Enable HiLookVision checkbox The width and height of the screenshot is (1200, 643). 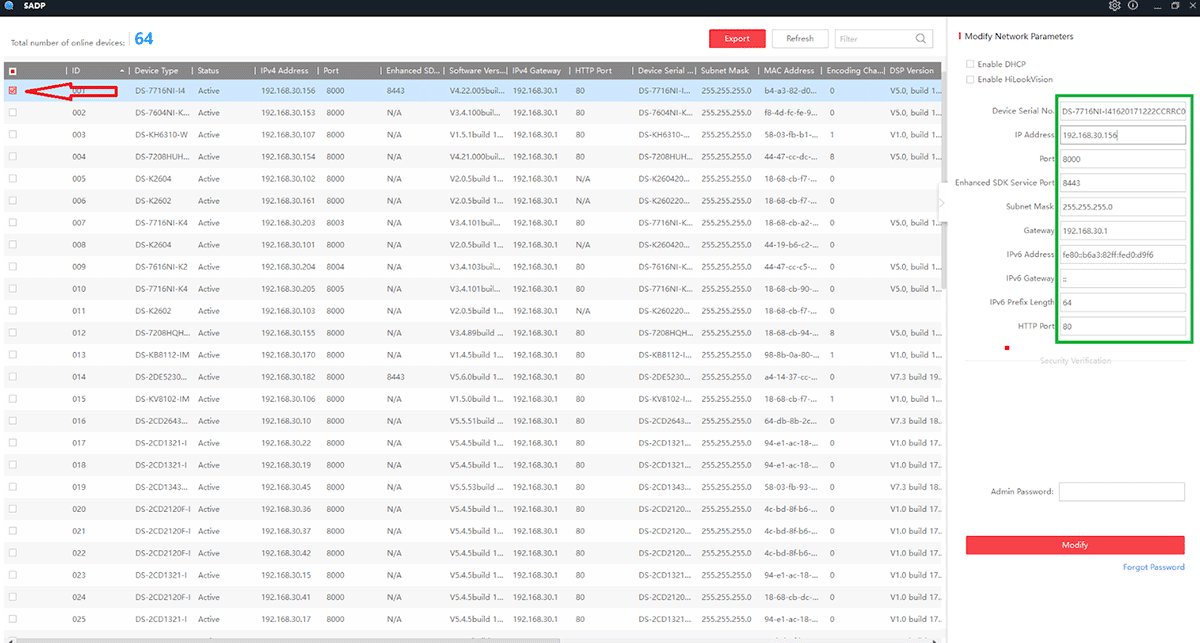click(970, 79)
